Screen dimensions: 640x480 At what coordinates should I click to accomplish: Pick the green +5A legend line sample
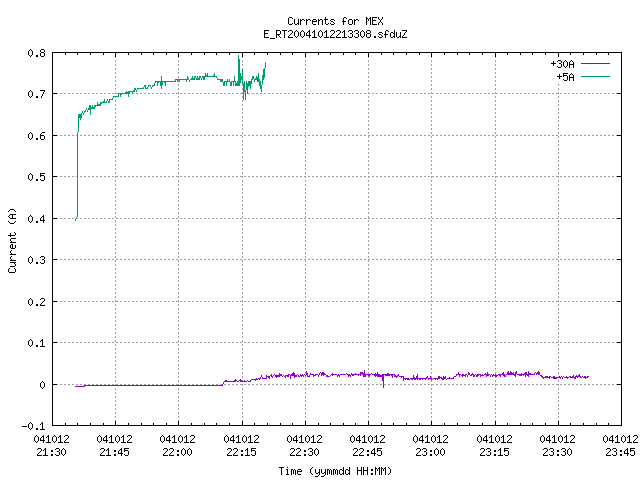click(595, 76)
